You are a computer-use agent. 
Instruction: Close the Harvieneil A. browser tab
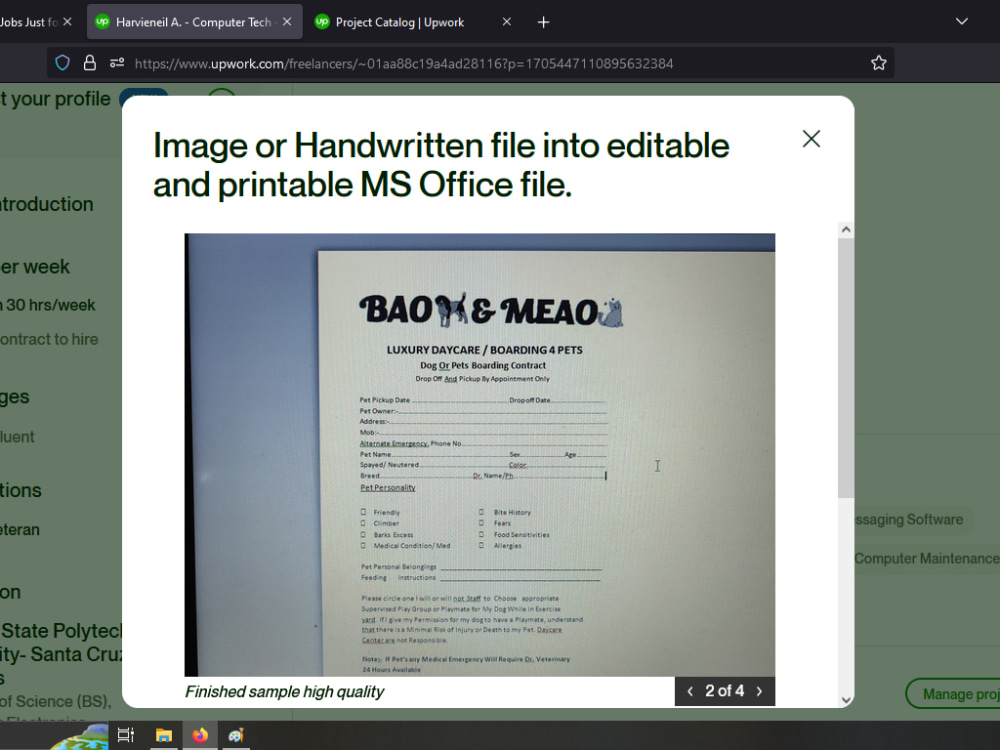(287, 22)
